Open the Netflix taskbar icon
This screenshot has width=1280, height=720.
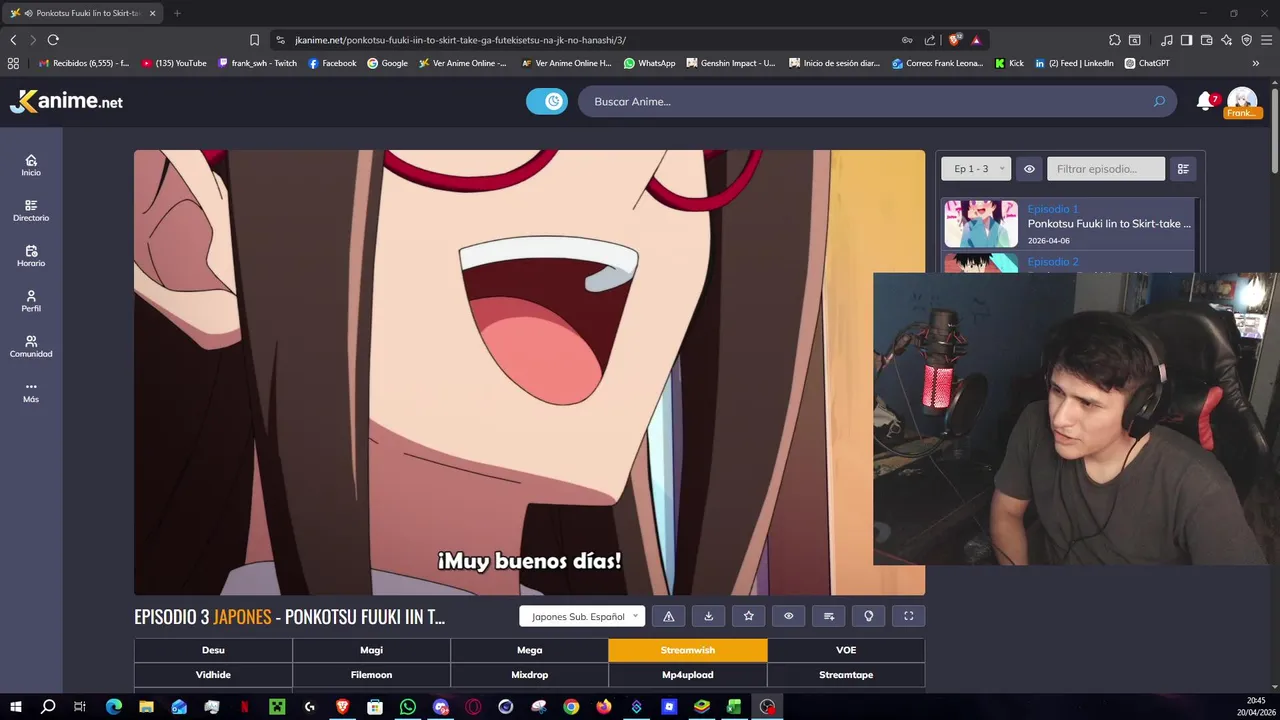(244, 707)
